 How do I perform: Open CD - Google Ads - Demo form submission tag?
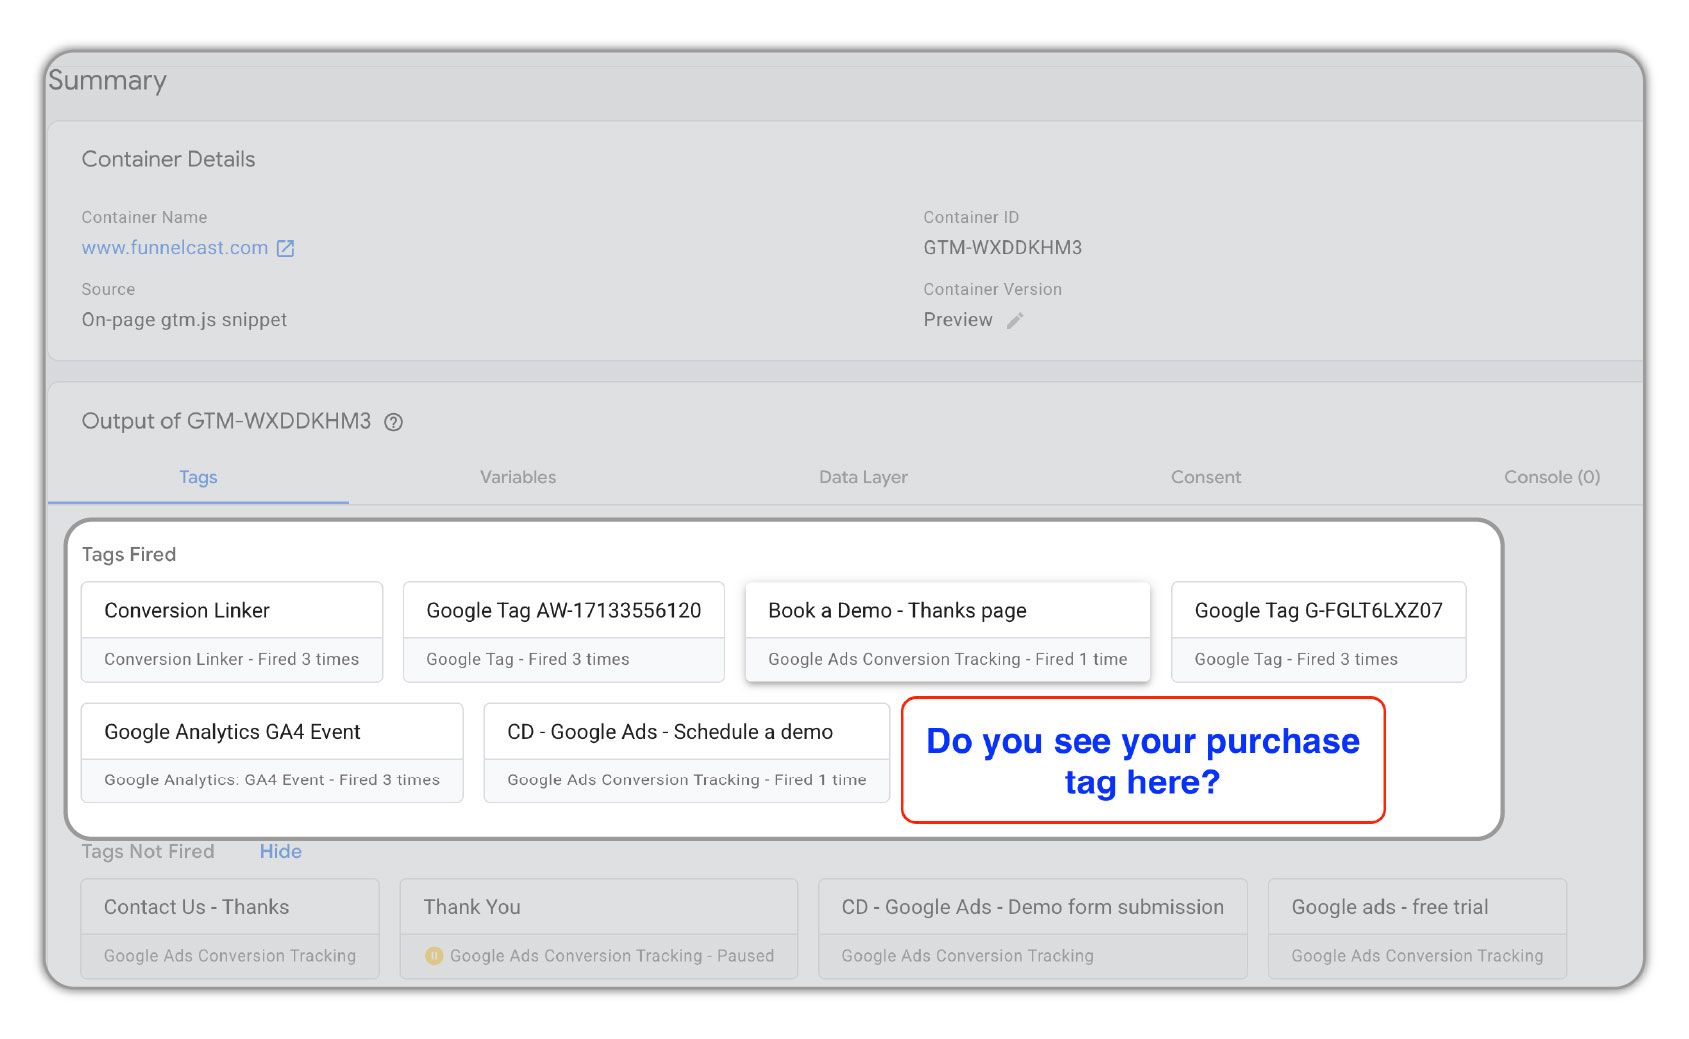pyautogui.click(x=1033, y=929)
